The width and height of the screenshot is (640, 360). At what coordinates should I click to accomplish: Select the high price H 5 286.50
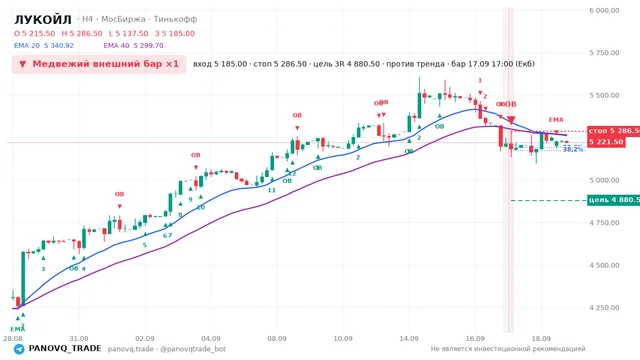(82, 33)
